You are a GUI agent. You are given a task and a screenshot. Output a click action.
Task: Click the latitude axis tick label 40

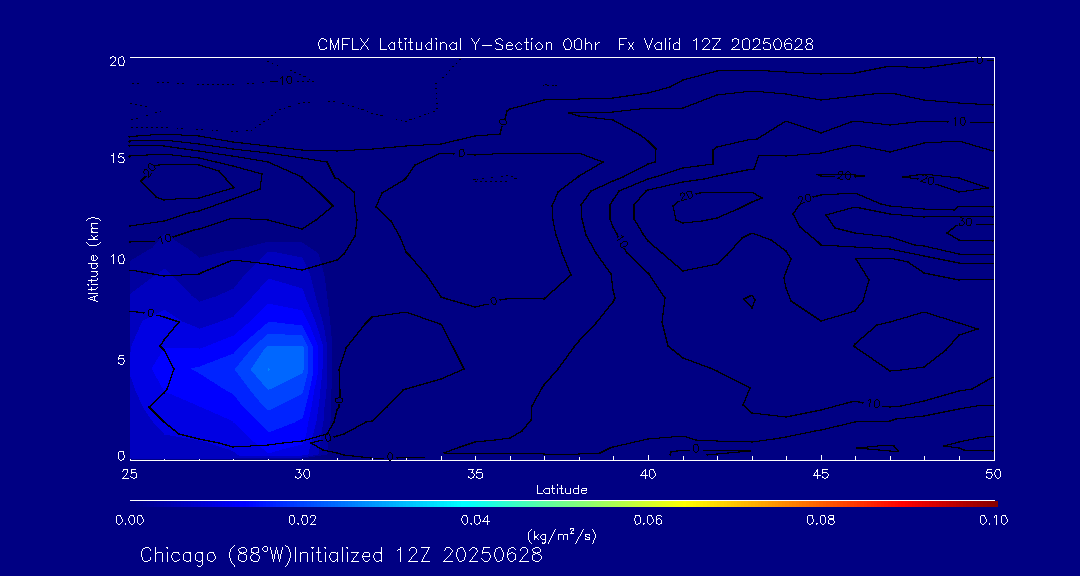(x=648, y=474)
